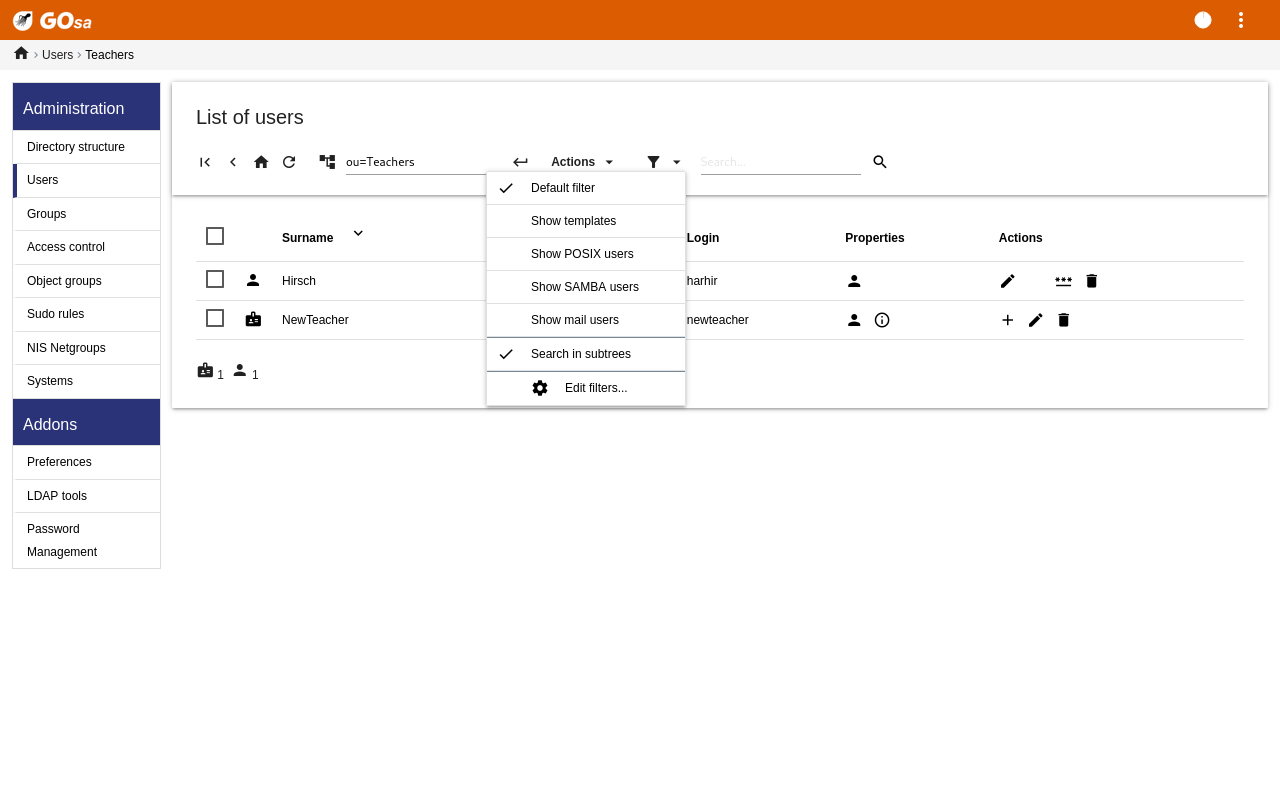Open Directory structure in sidebar

point(76,147)
